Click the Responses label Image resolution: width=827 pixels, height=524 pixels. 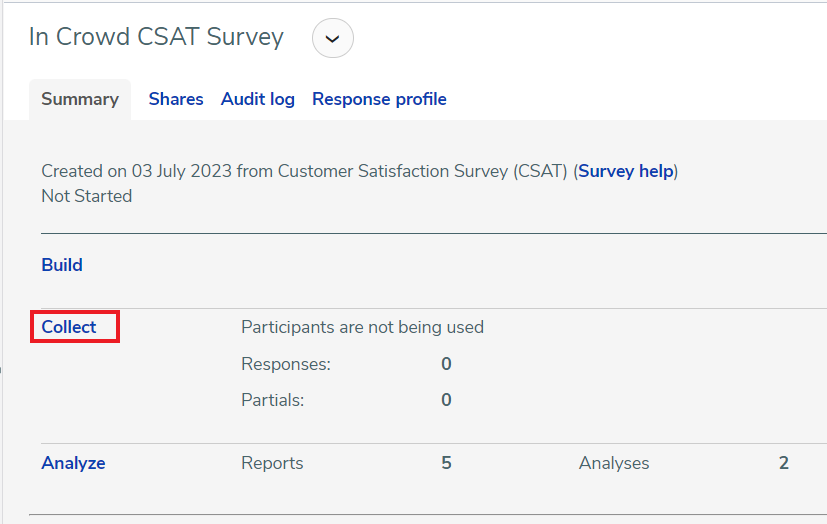(286, 364)
